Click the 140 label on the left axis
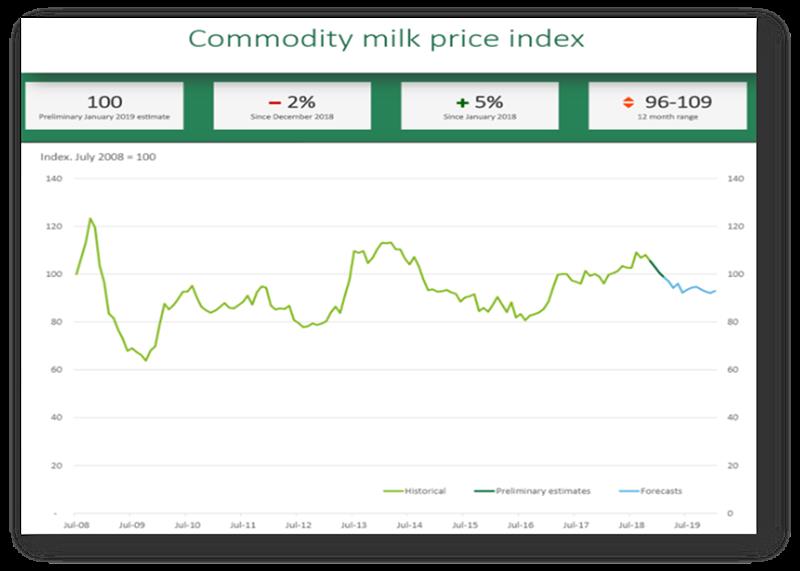 pyautogui.click(x=54, y=179)
